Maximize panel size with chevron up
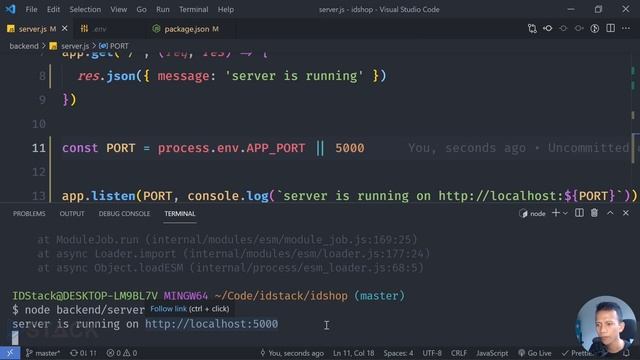 click(x=610, y=213)
